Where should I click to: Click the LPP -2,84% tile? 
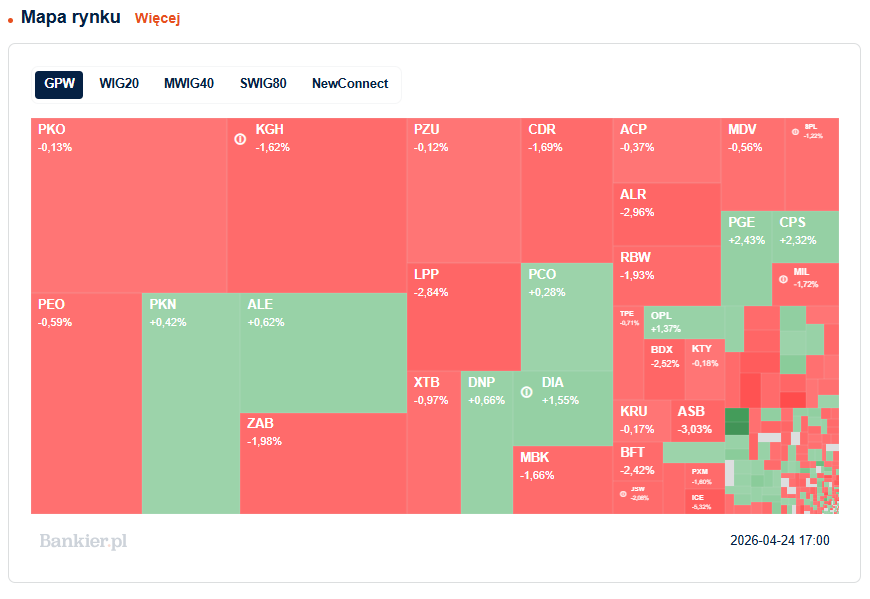[464, 317]
